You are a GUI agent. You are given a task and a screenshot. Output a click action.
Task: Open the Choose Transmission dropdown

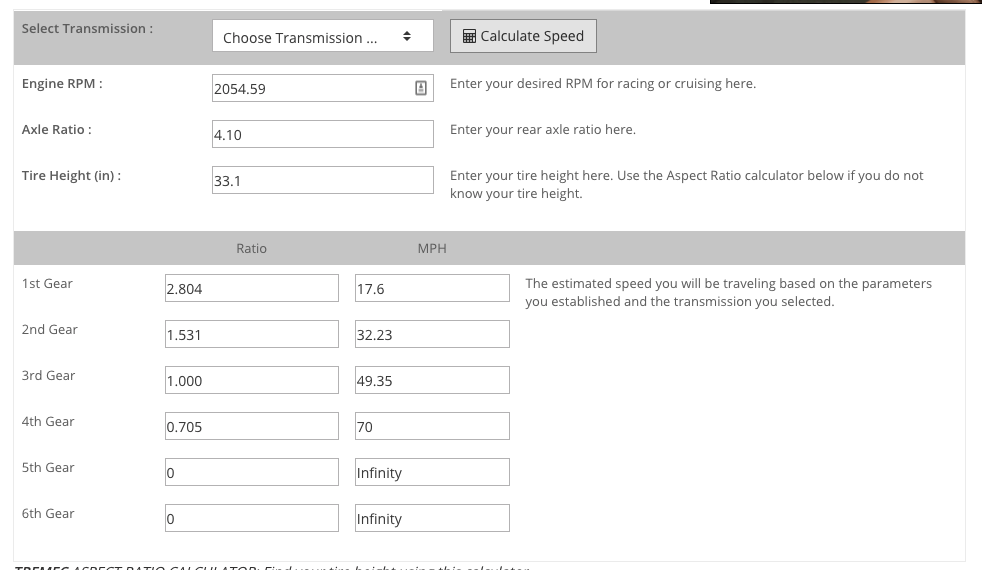click(x=323, y=36)
